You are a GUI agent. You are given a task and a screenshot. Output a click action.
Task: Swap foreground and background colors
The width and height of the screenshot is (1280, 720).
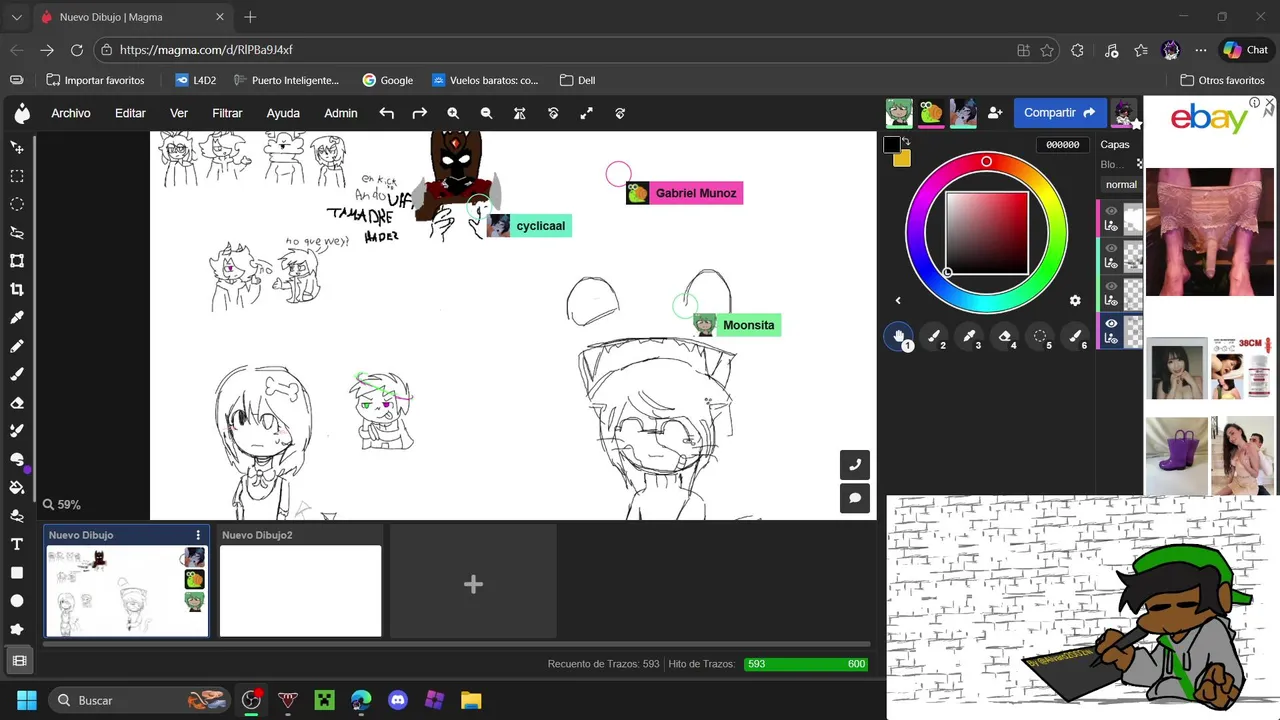pyautogui.click(x=906, y=141)
